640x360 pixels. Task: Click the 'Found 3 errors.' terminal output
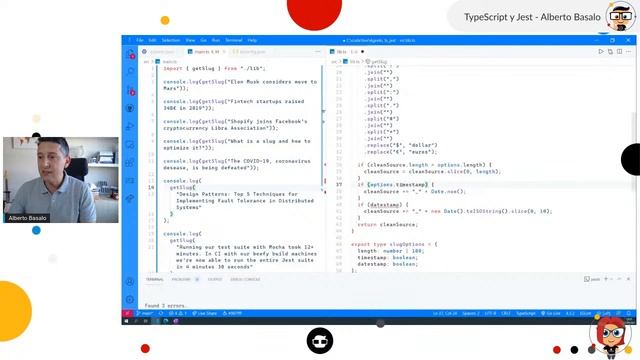coord(165,305)
